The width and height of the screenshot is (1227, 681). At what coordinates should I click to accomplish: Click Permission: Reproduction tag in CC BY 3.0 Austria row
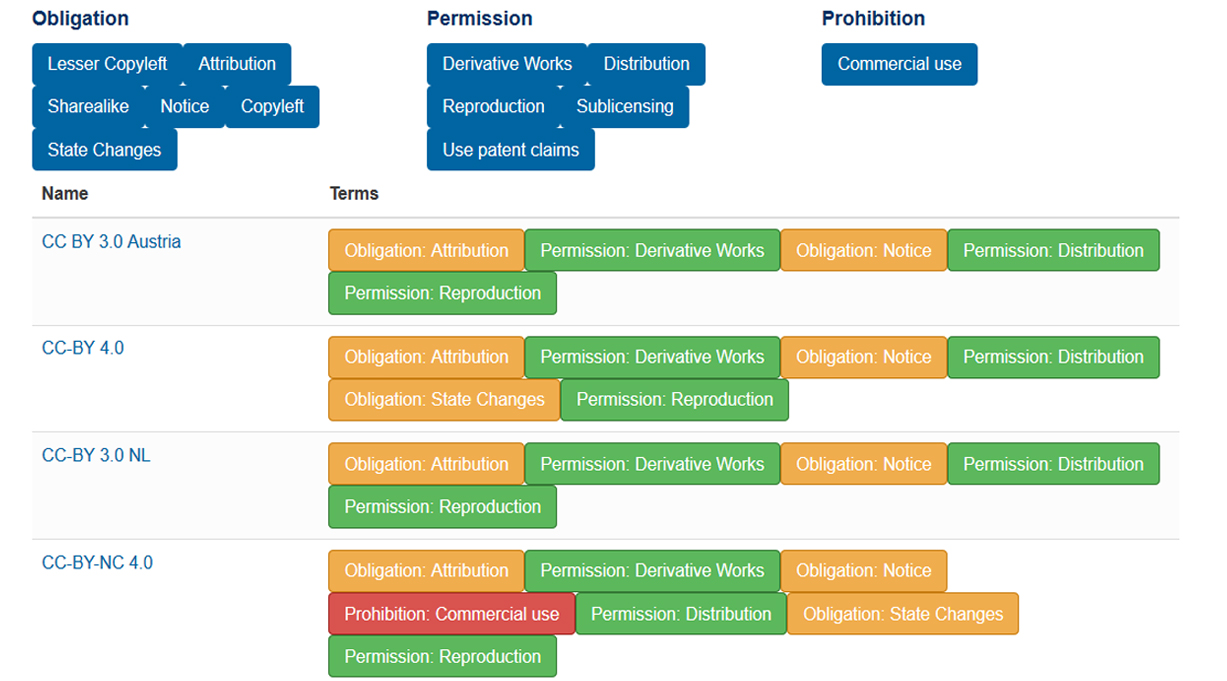click(x=442, y=293)
